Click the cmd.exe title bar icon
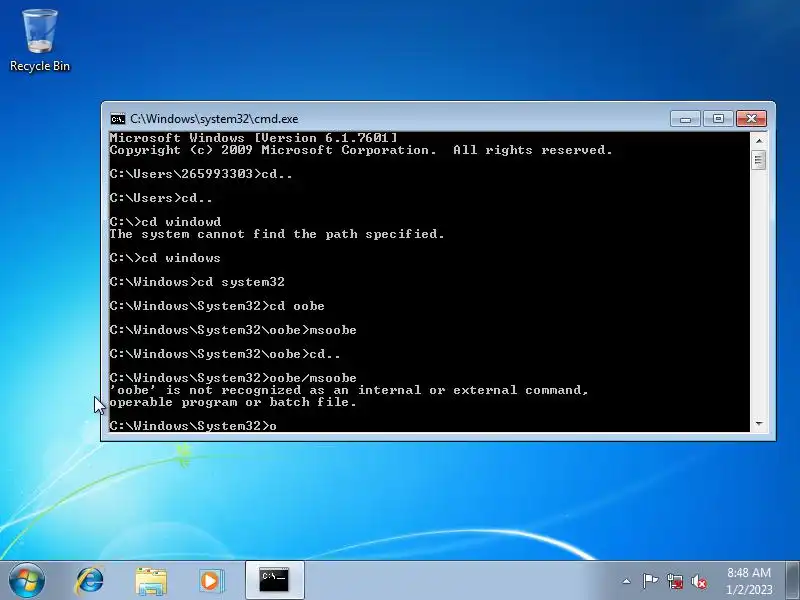Image resolution: width=800 pixels, height=600 pixels. tap(117, 119)
